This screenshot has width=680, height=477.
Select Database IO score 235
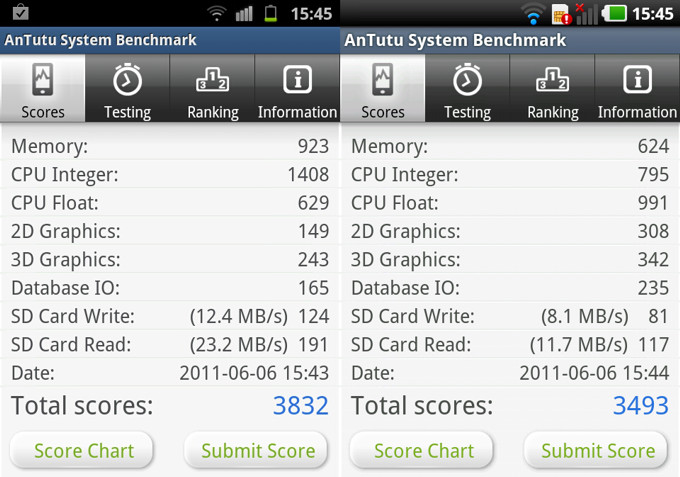[653, 288]
